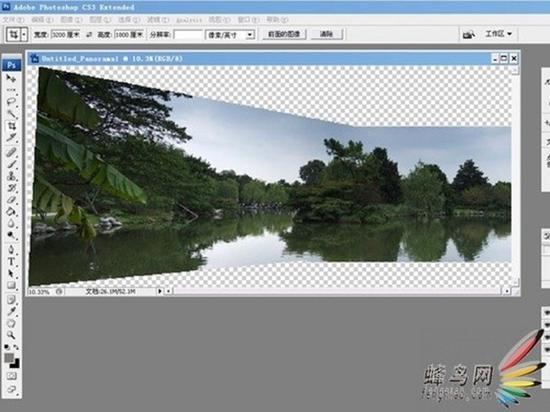Viewport: 550px width, 412px height.
Task: Open the foreground color swatch
Action: click(9, 358)
